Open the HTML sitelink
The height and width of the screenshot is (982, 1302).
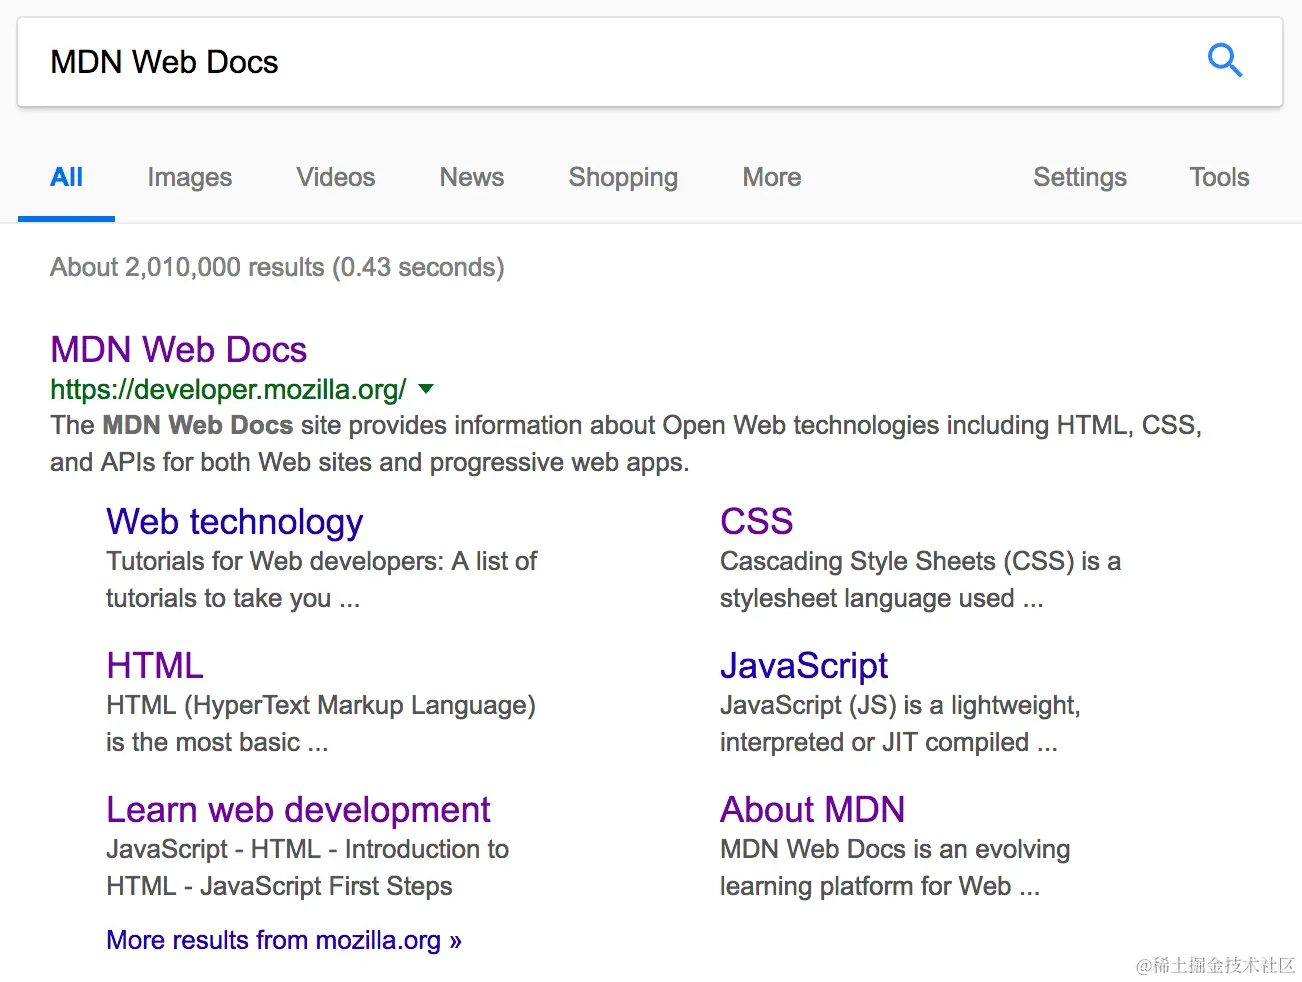pos(155,666)
